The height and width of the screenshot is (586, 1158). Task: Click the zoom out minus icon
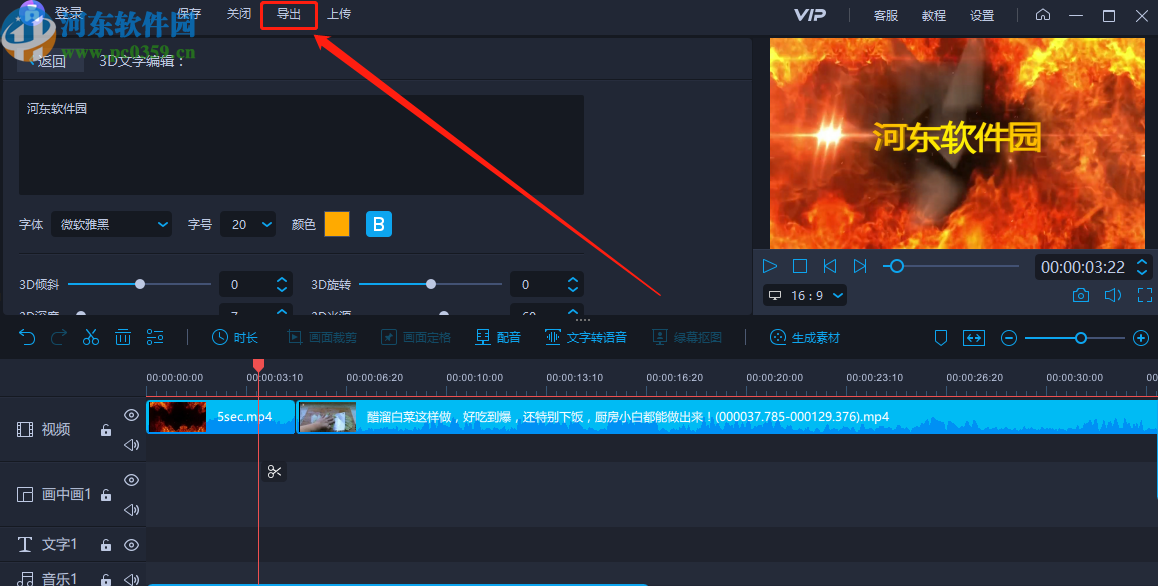[x=1009, y=338]
